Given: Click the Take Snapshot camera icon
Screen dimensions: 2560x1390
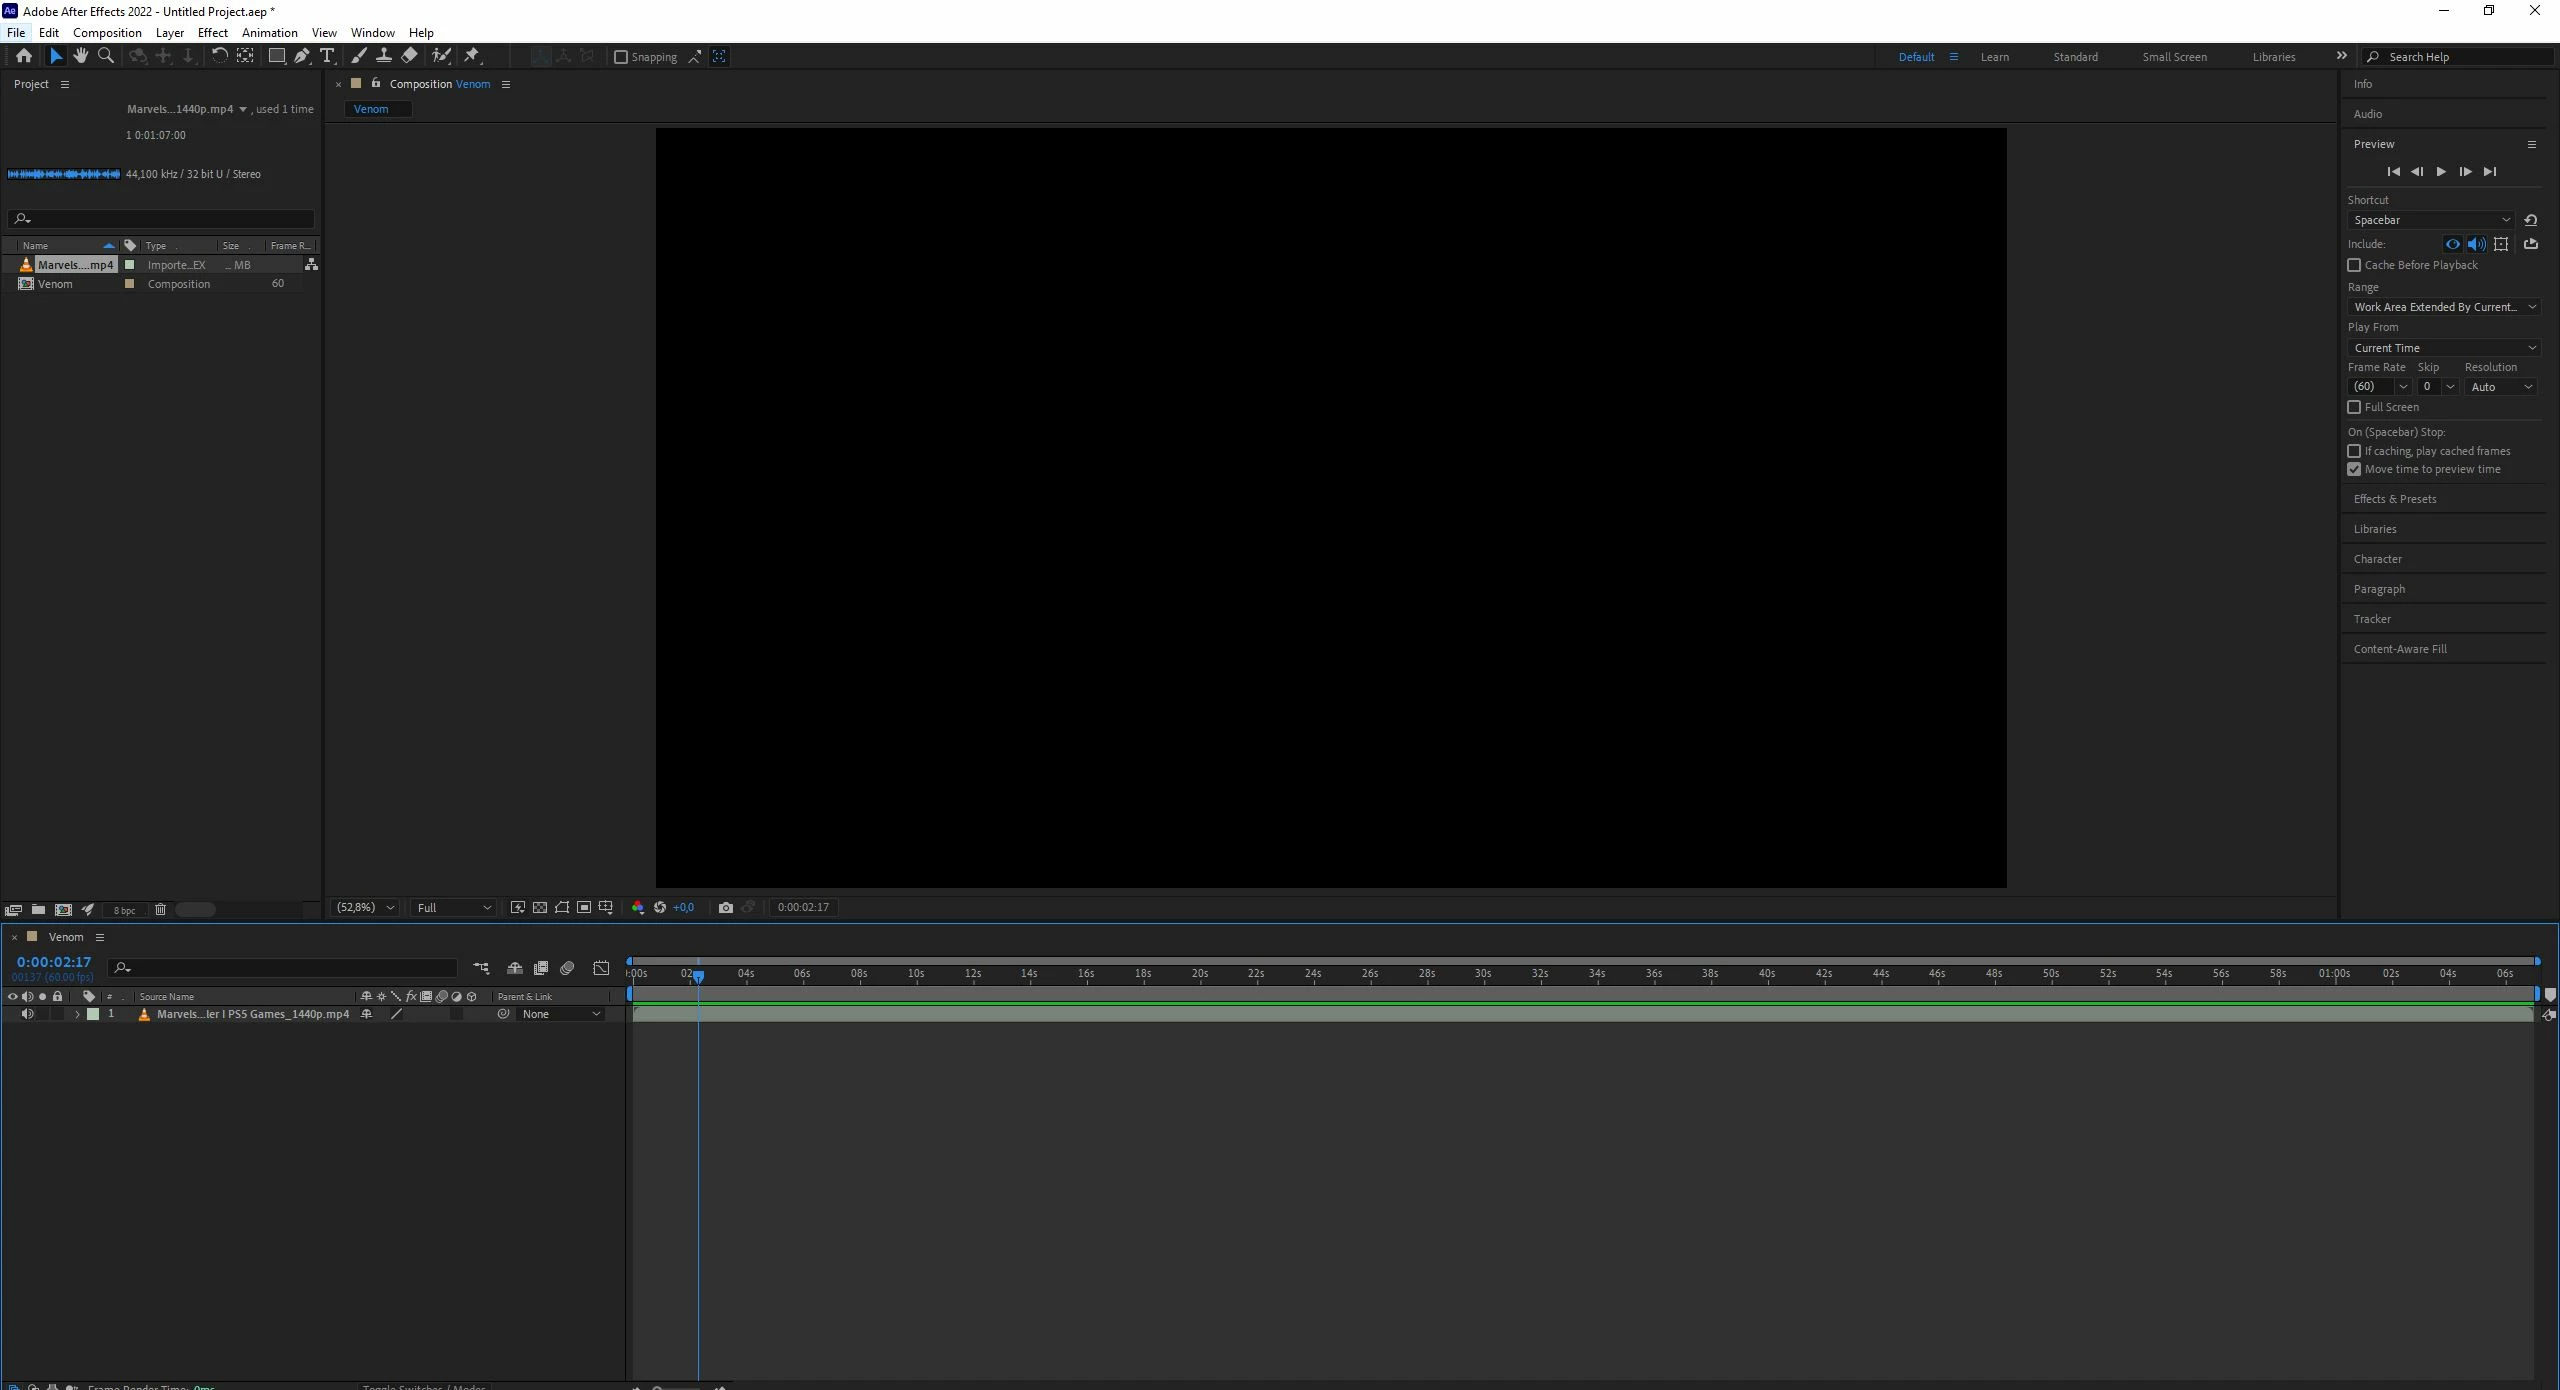Looking at the screenshot, I should [x=725, y=908].
